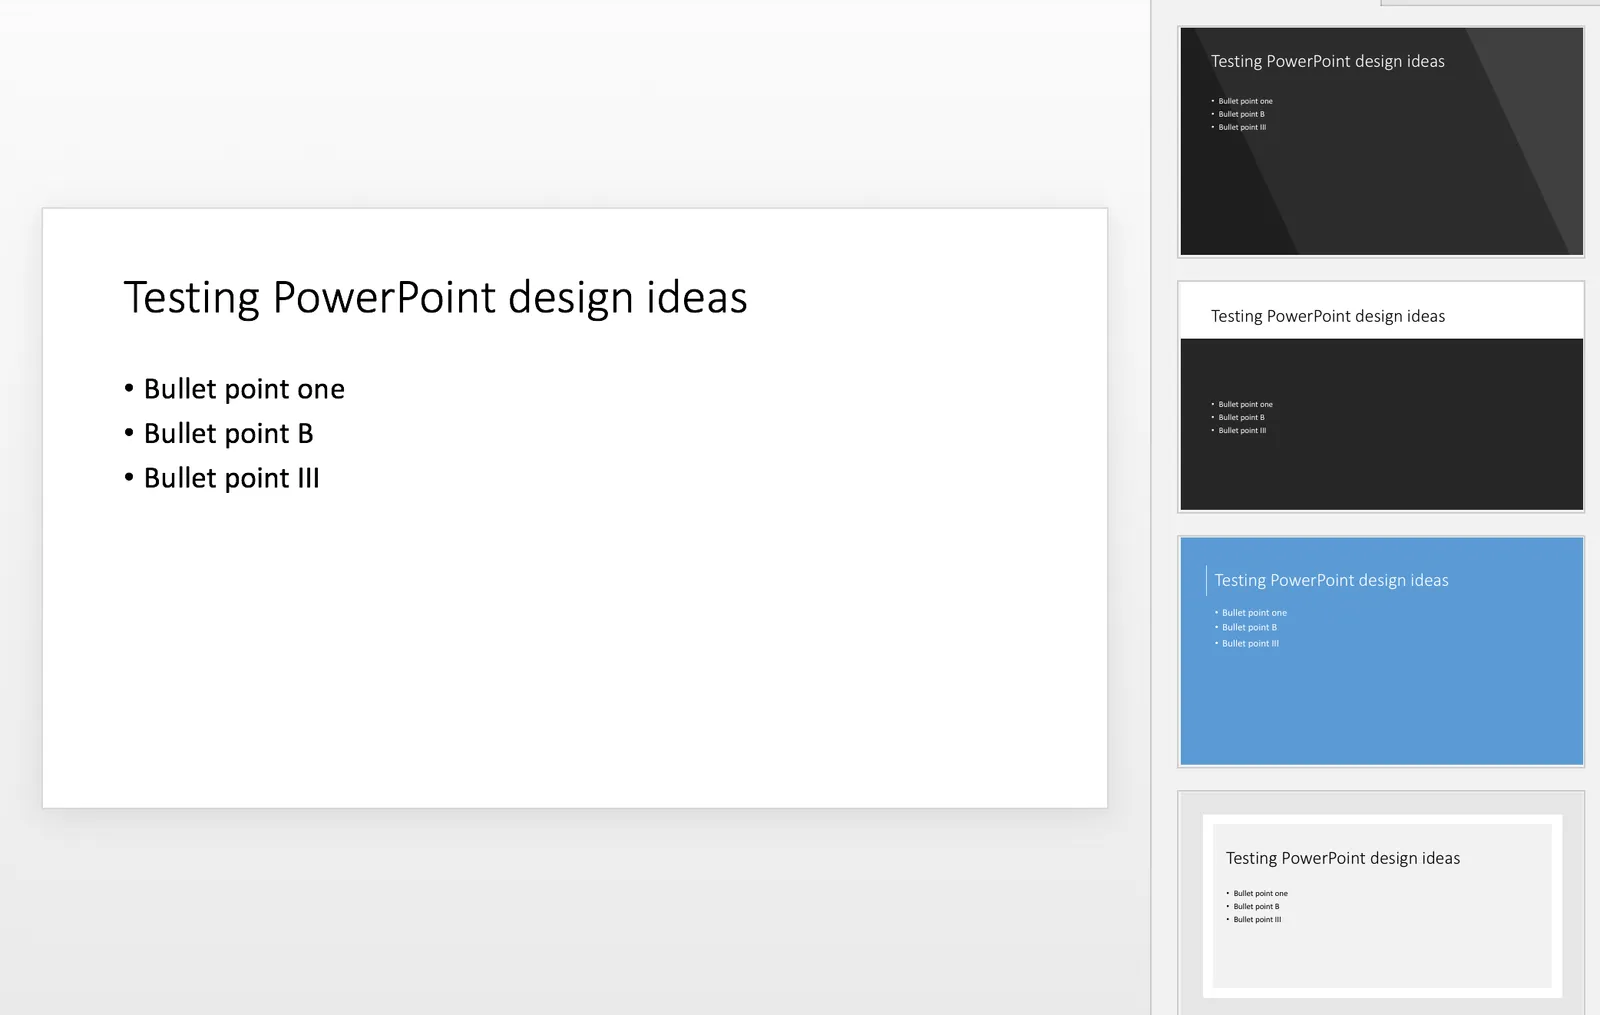Click the 'Bullet point one' text on slide
Viewport: 1600px width, 1015px height.
tap(244, 389)
